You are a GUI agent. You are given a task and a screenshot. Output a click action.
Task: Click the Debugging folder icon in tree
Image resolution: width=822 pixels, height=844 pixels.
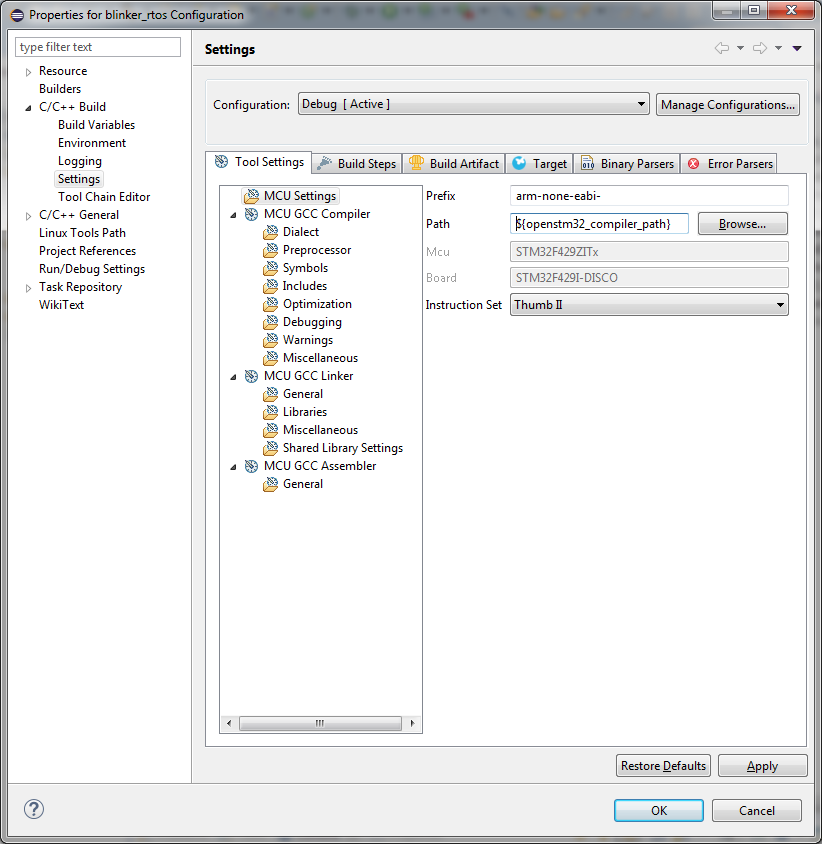point(270,322)
